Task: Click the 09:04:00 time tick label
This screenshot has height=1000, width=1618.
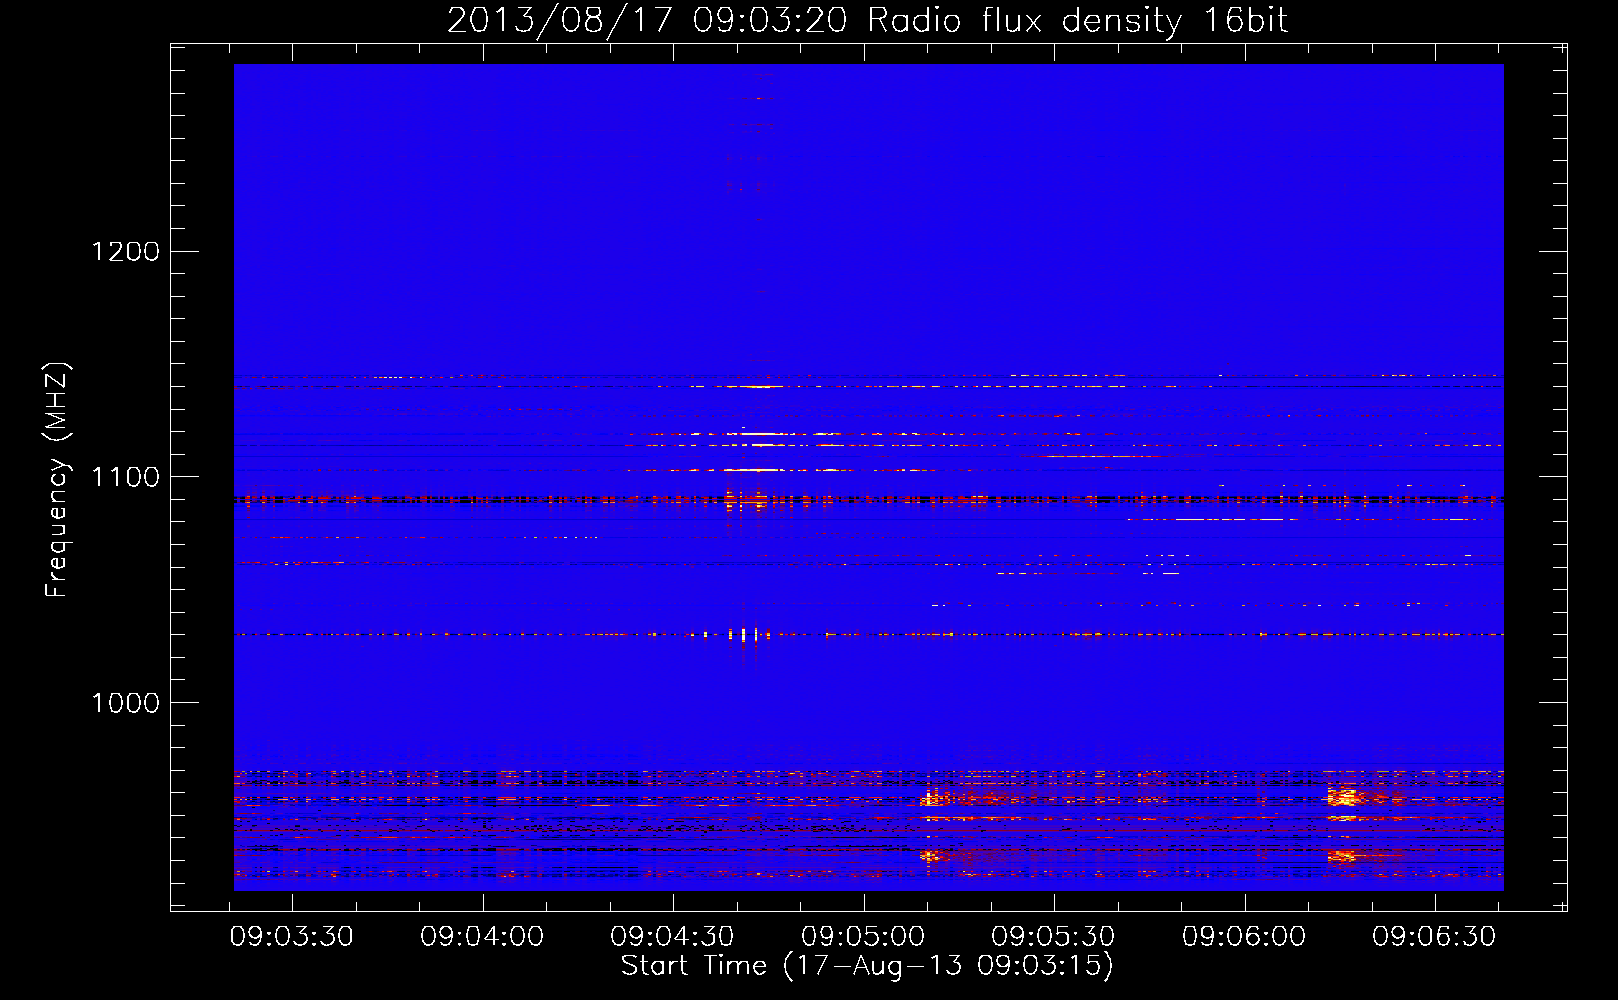Action: (x=482, y=937)
